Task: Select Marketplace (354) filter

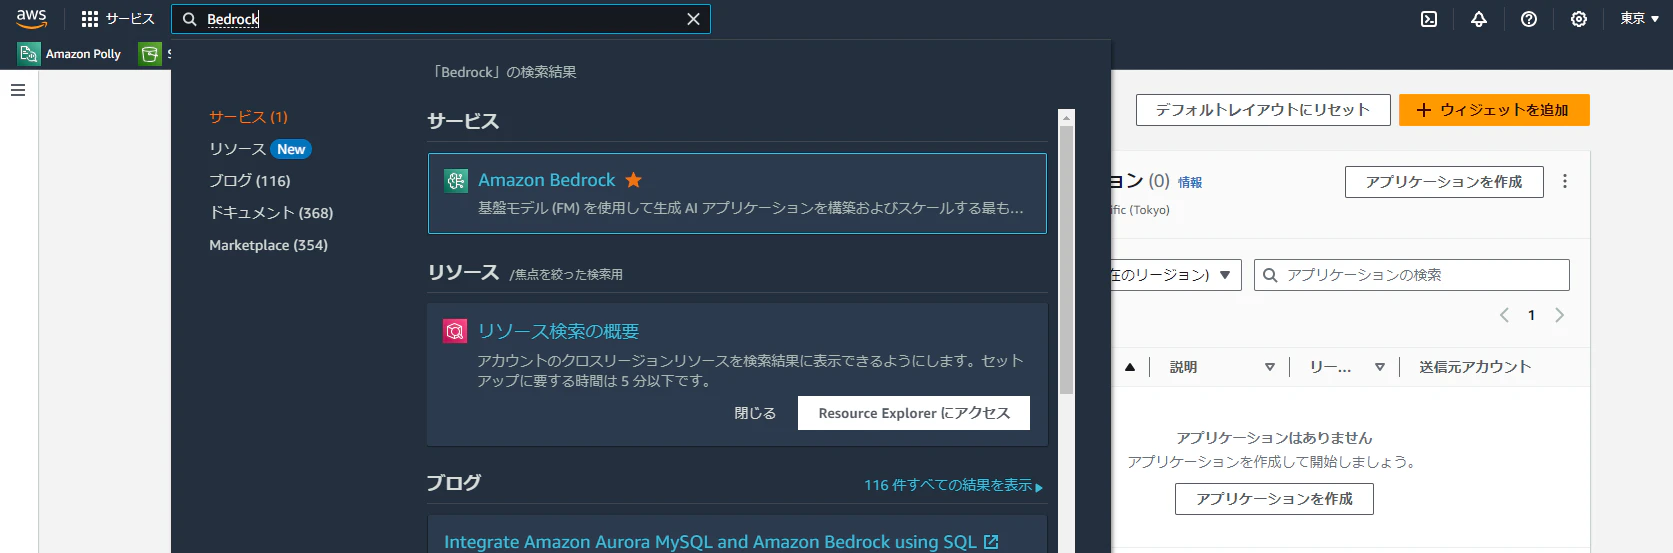Action: click(x=268, y=245)
